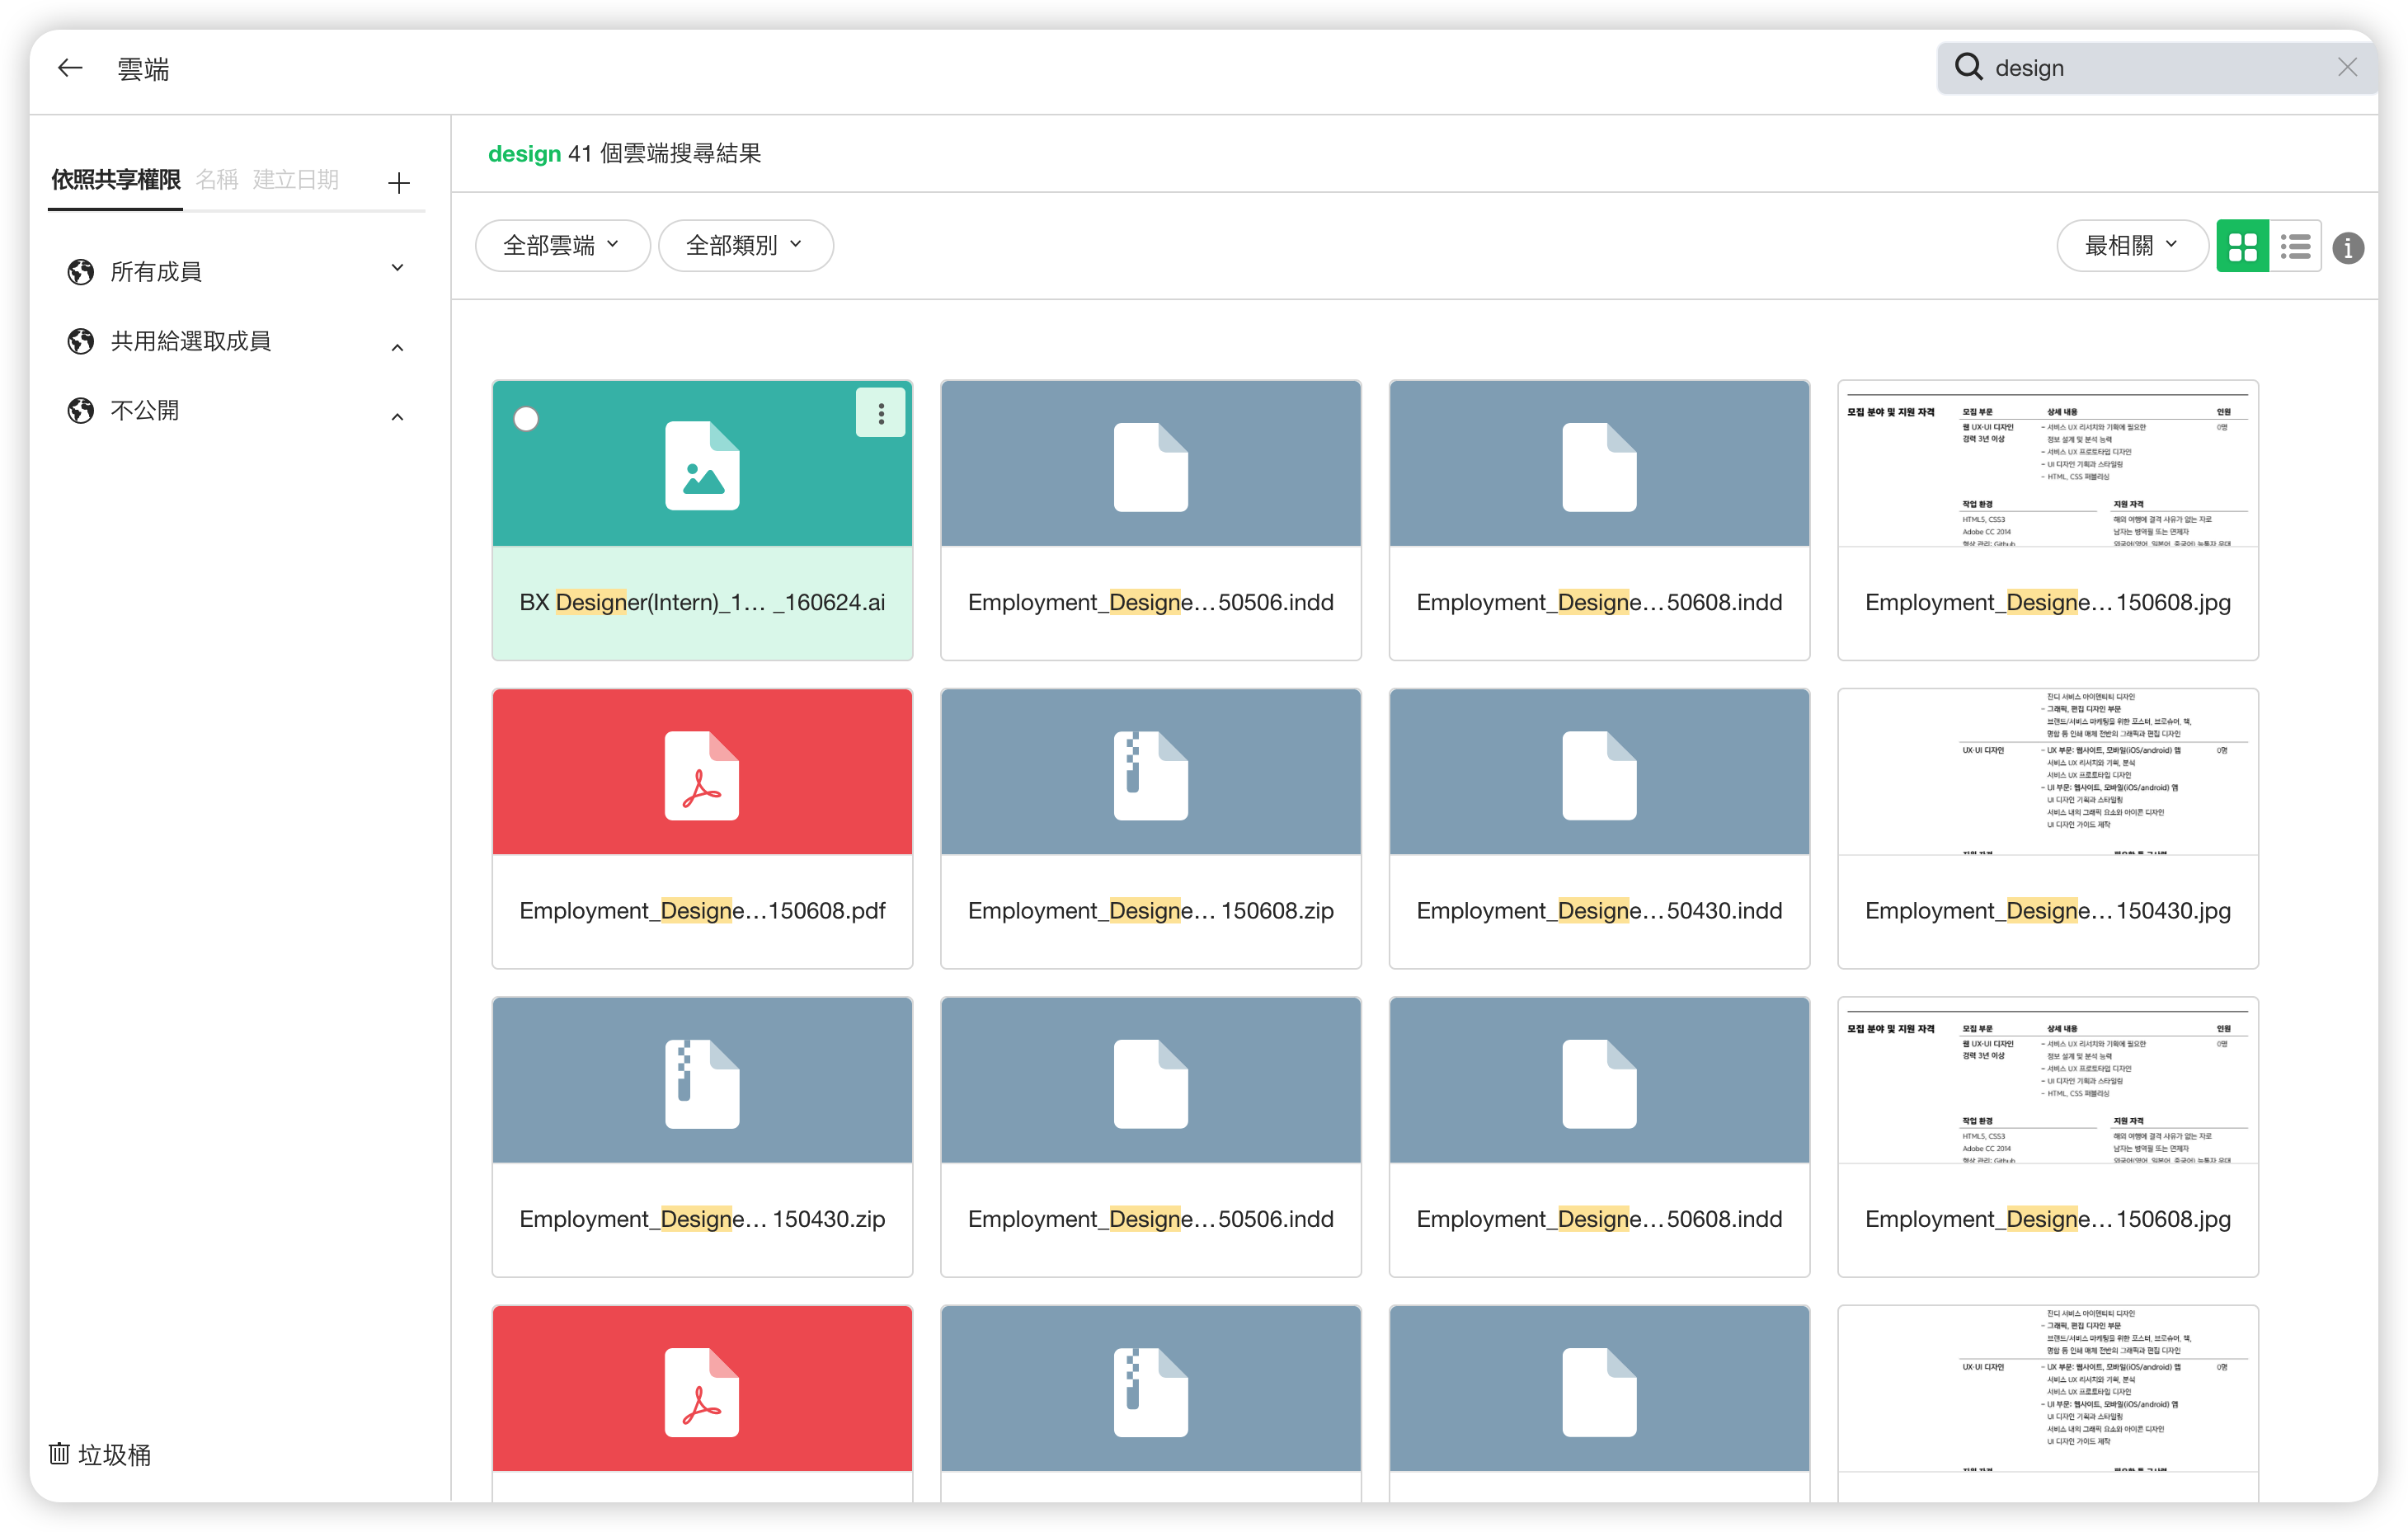
Task: Open the Employment_Designe…150608.zip file icon
Action: (x=1150, y=775)
